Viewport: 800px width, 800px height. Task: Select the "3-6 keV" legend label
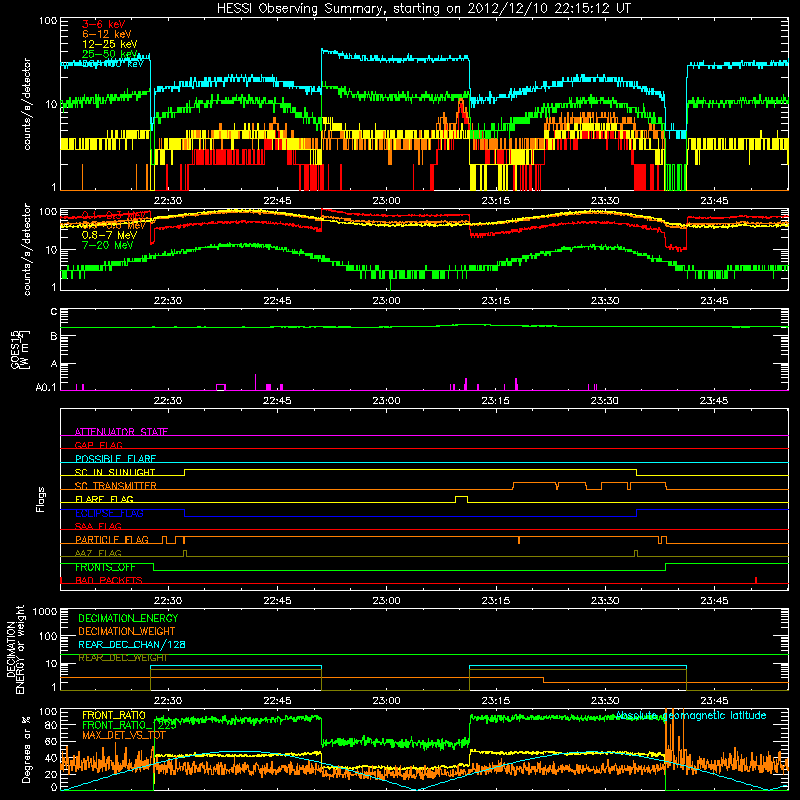point(104,24)
